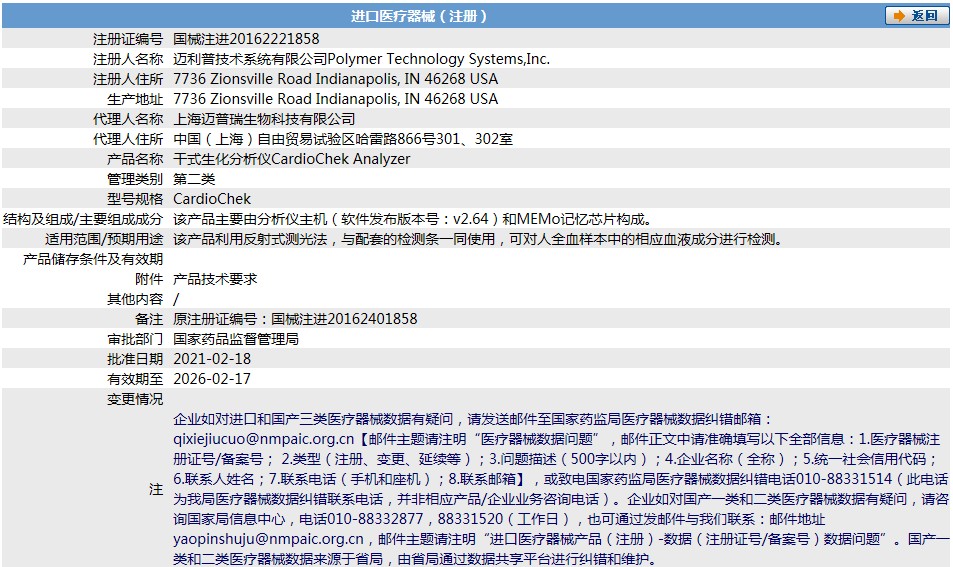Click agent name 上海迈普瑞生物科技有限公司
953x567 pixels.
click(264, 119)
